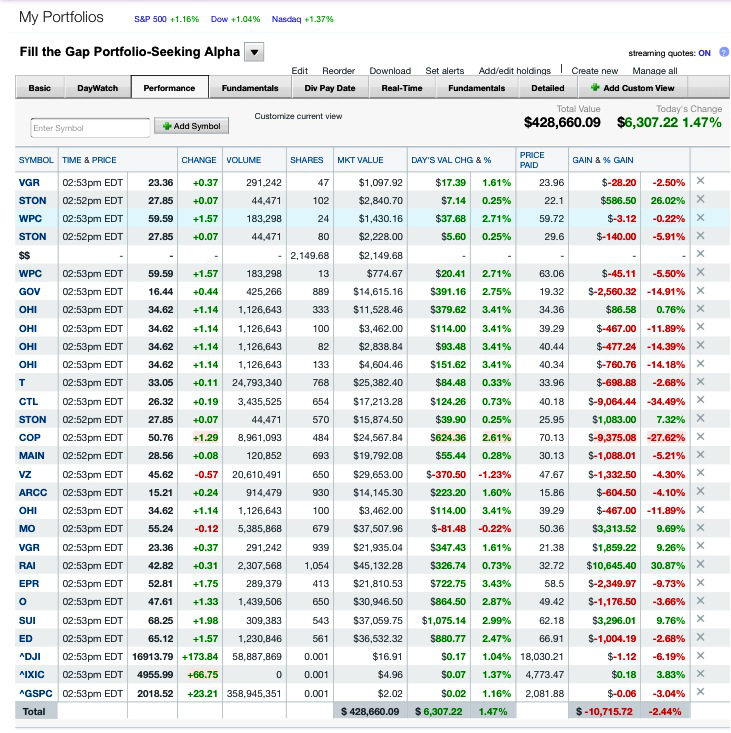Screen dimensions: 731x733
Task: Delete the SUI row
Action: (x=700, y=619)
